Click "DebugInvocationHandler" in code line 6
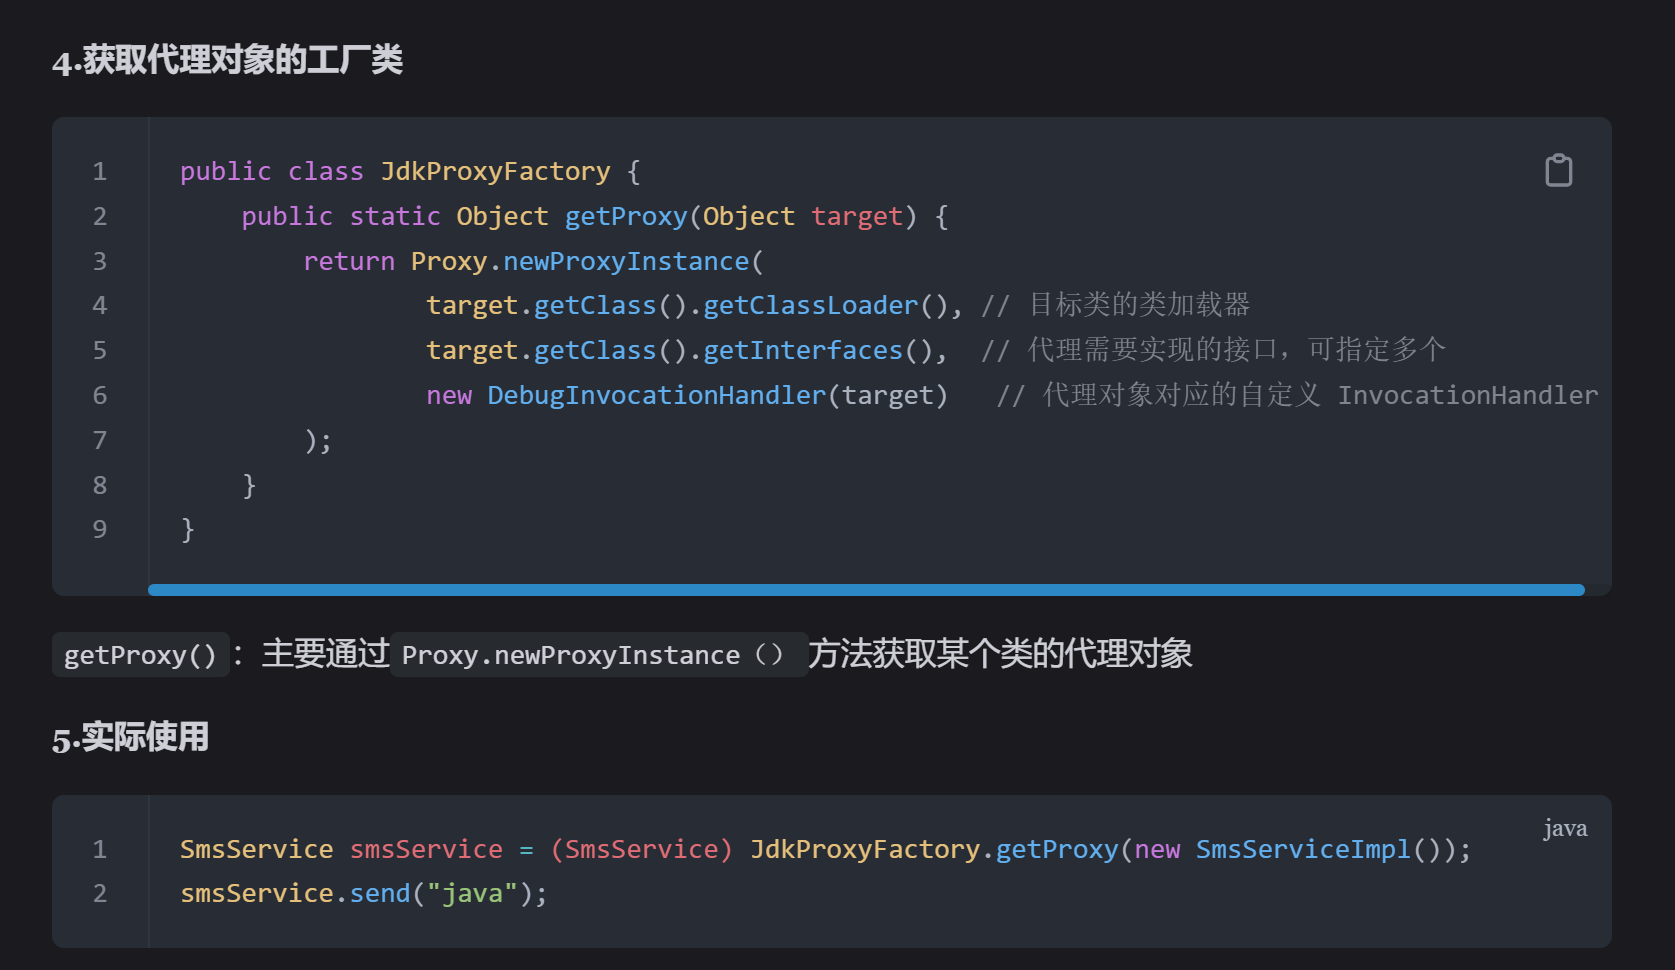The image size is (1675, 970). tap(657, 396)
